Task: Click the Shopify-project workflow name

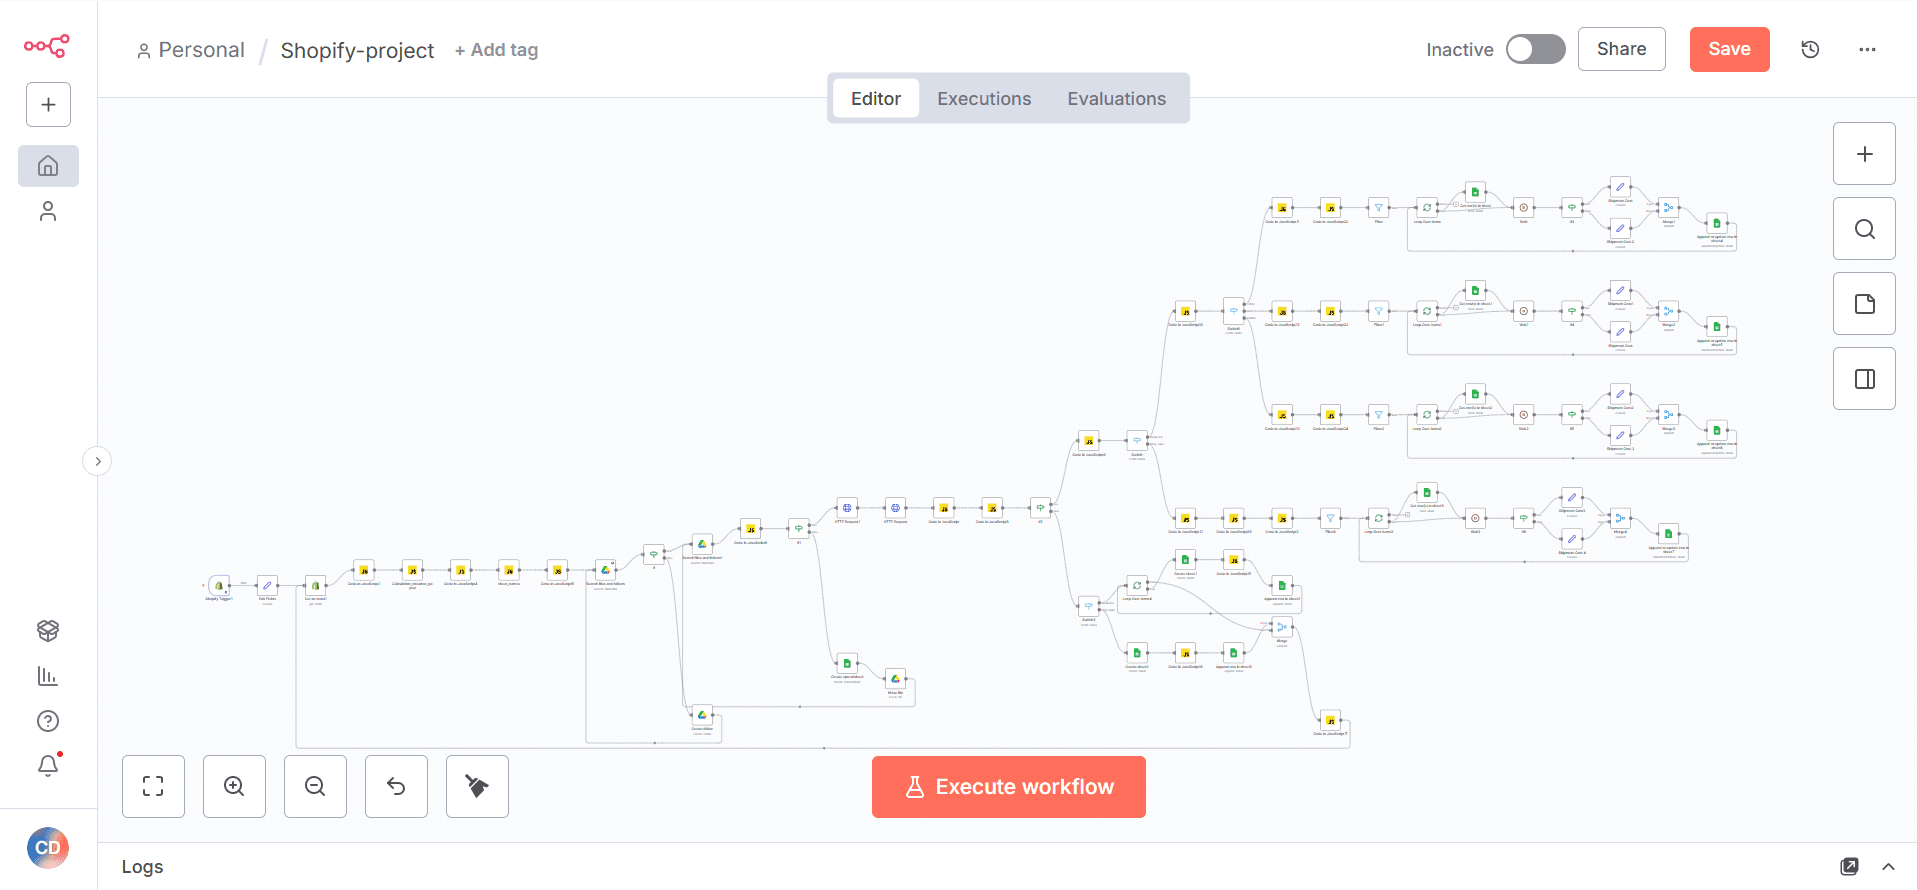Action: coord(357,50)
